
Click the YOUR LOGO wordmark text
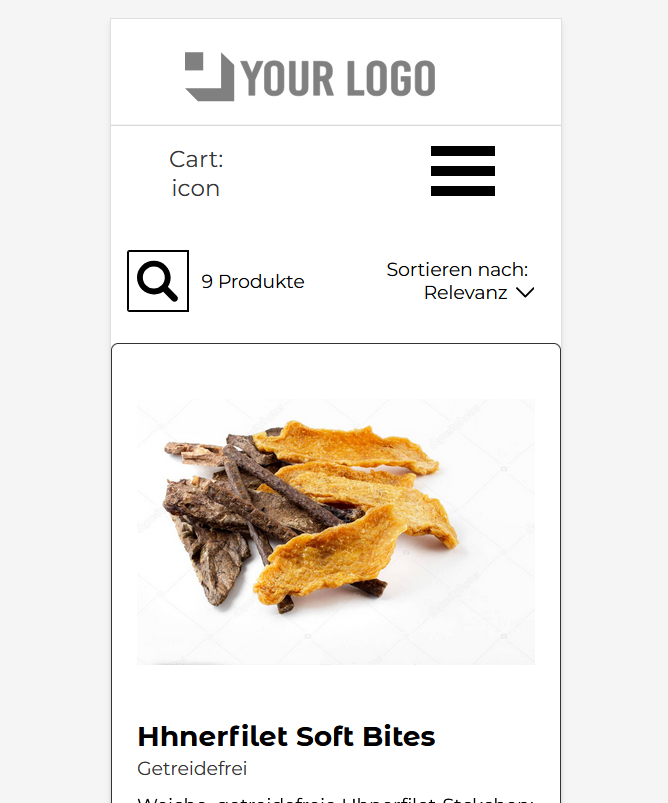pyautogui.click(x=339, y=78)
